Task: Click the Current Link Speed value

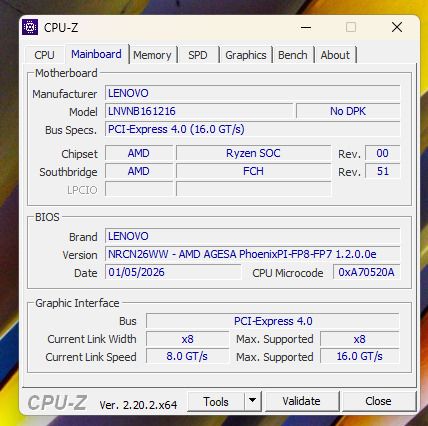Action: [187, 356]
